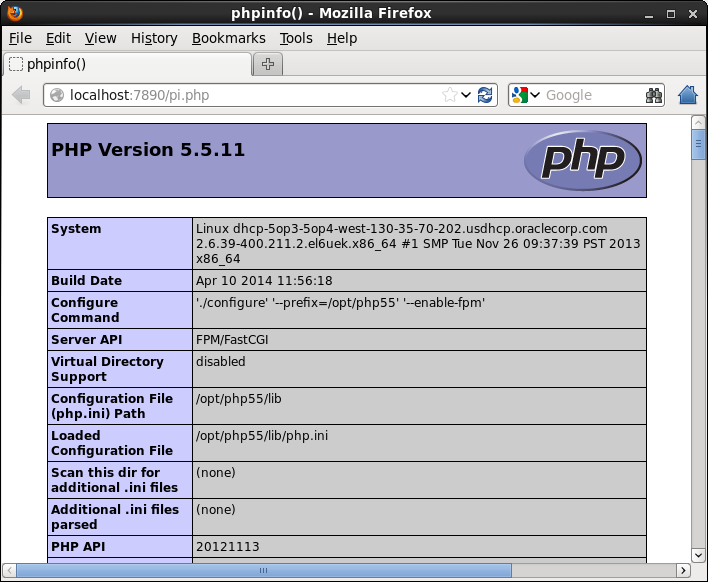Click the back arrow navigation button
Image resolution: width=708 pixels, height=582 pixels.
(x=21, y=95)
